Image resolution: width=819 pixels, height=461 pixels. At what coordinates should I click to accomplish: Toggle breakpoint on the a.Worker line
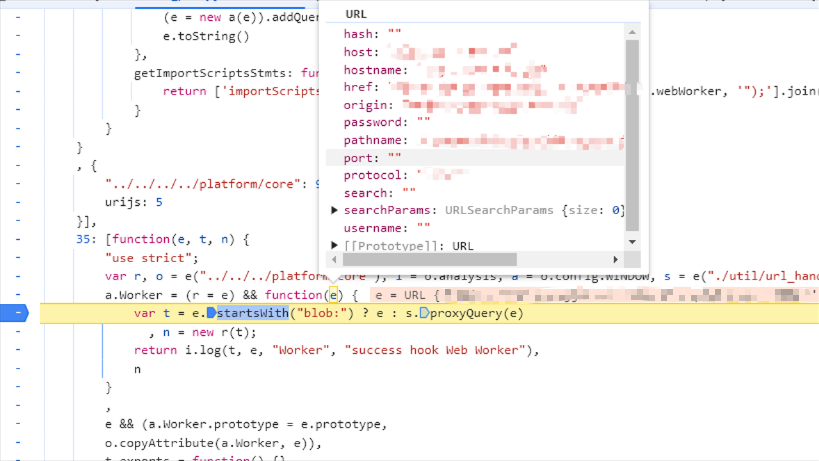19,295
